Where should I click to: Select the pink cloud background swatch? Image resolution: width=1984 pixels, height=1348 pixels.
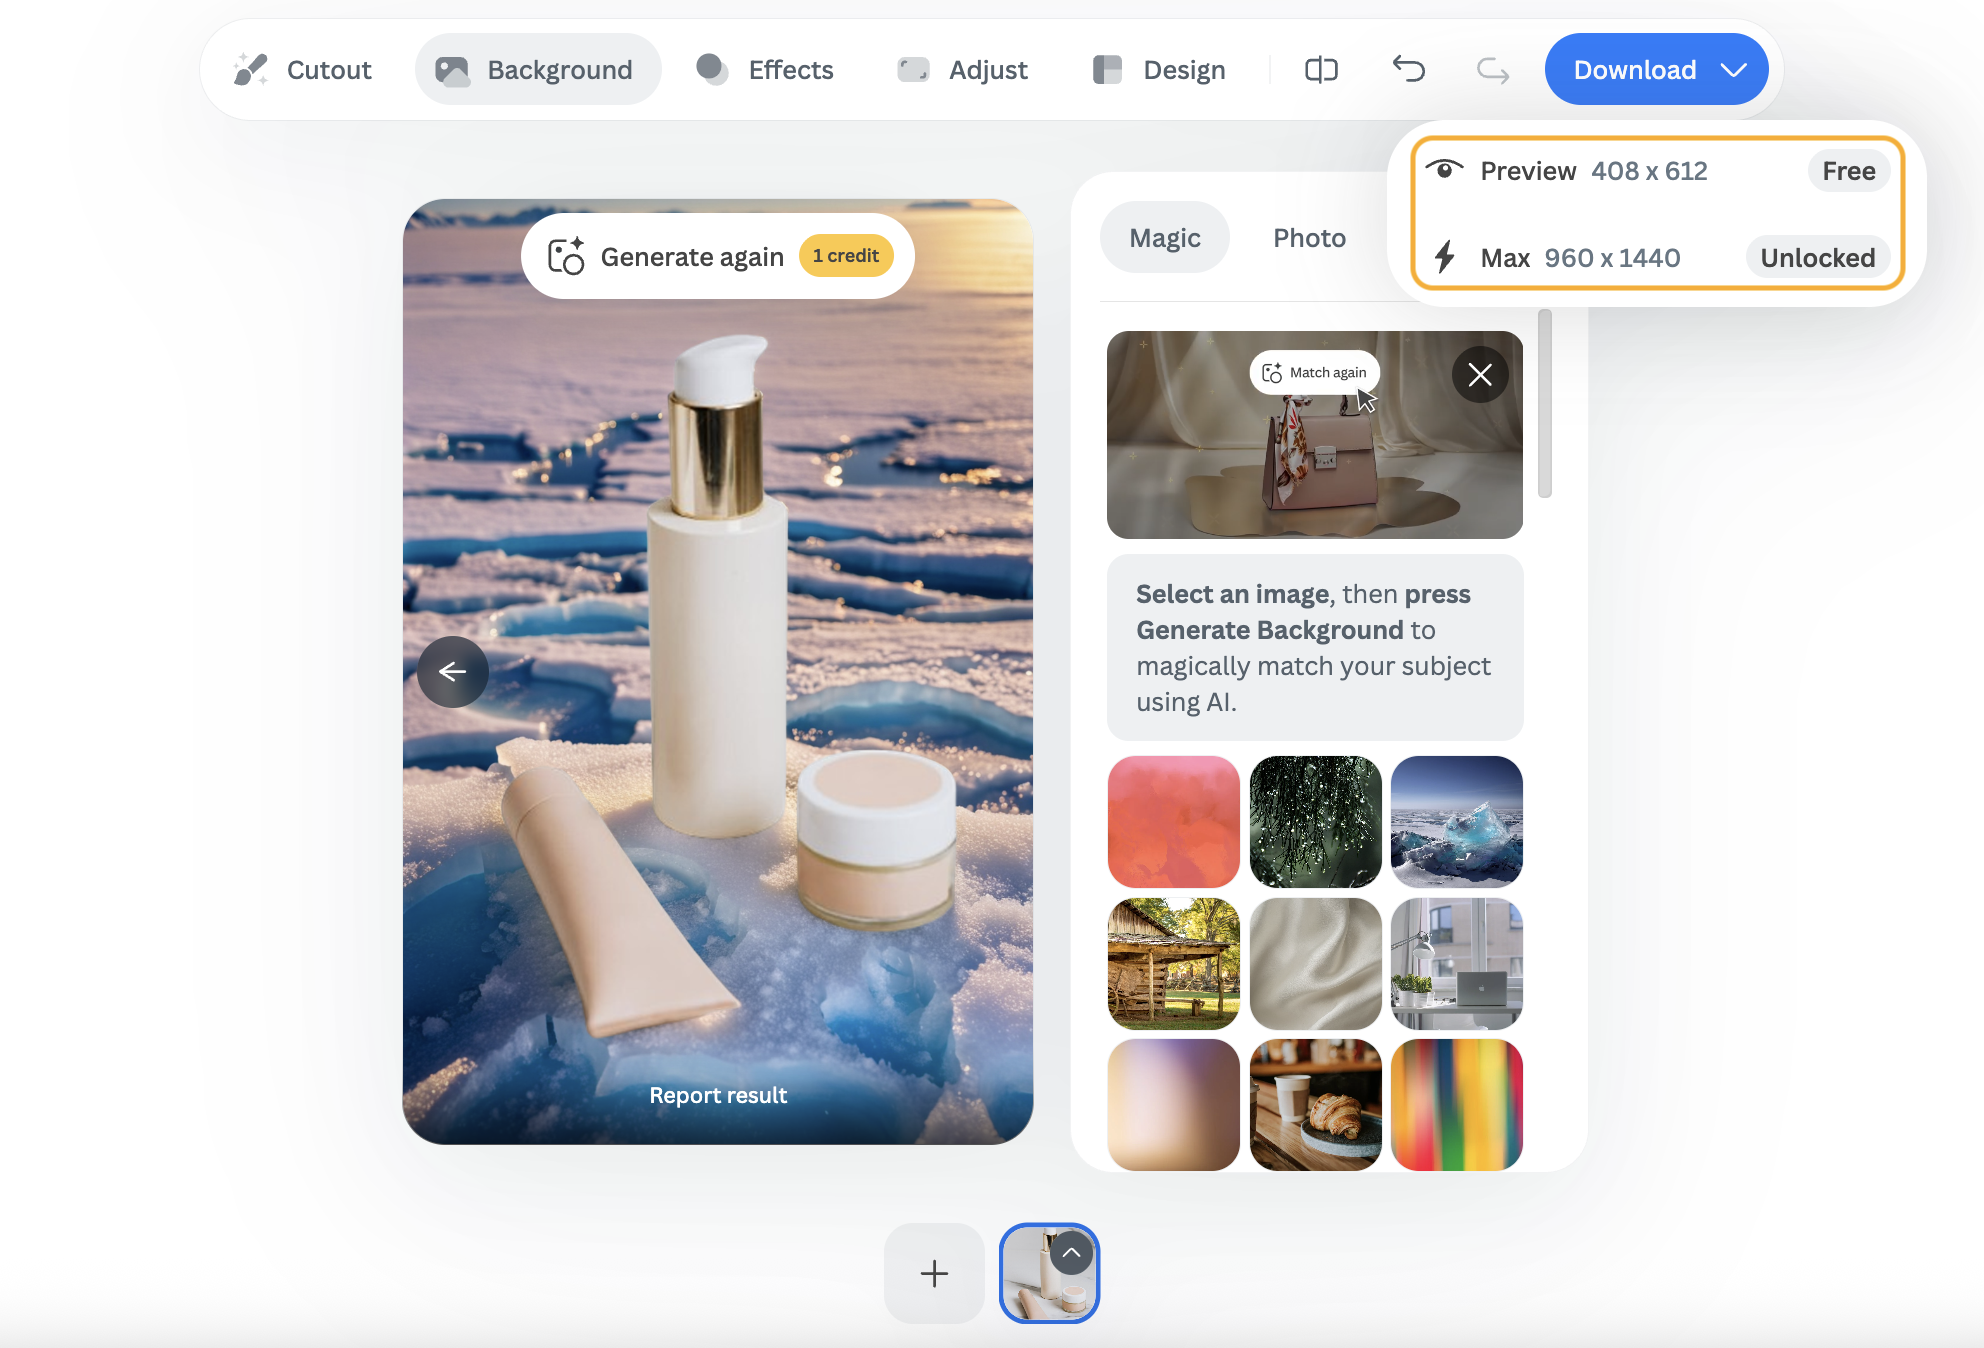coord(1174,822)
